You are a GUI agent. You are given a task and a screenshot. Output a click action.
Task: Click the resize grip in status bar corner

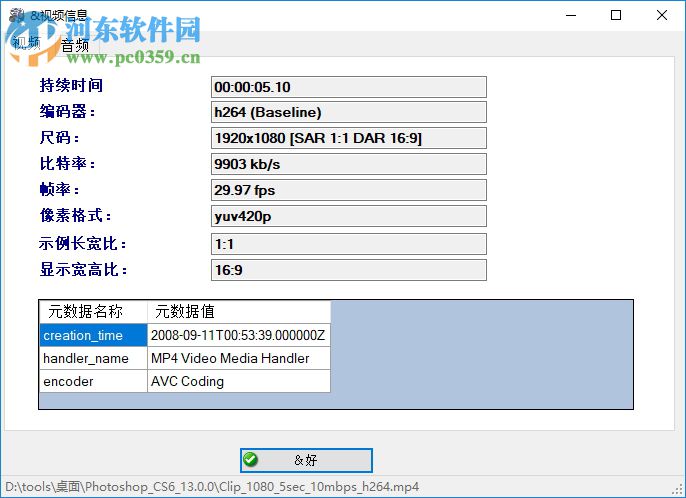tap(679, 491)
